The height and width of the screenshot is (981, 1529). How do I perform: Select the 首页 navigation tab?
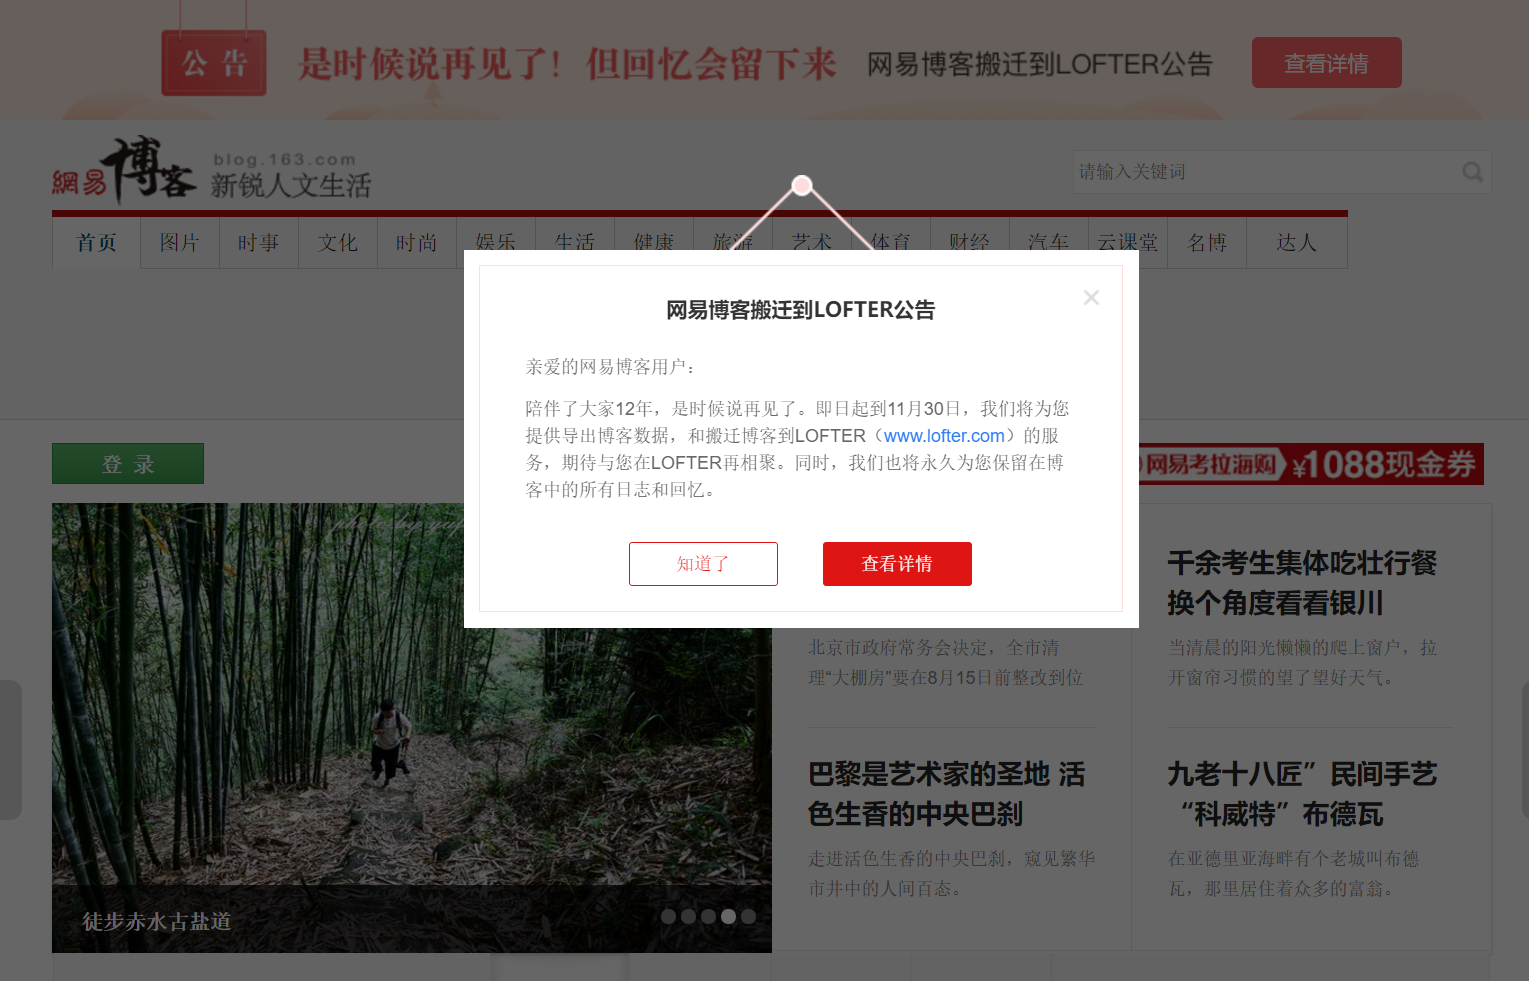[x=97, y=243]
